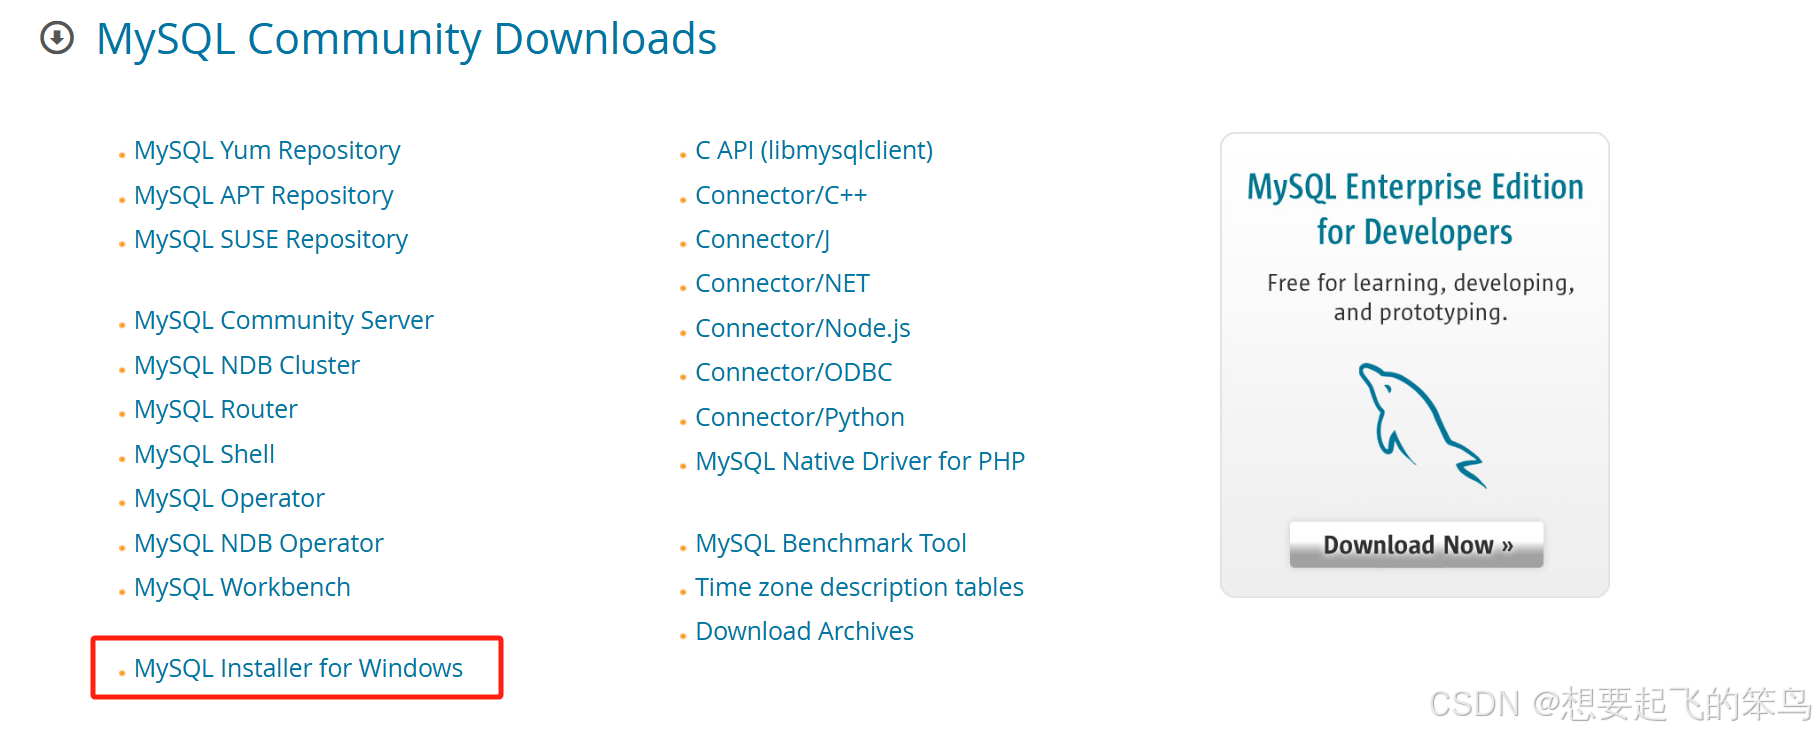1816x736 pixels.
Task: Open MySQL NDB Operator link
Action: point(259,543)
